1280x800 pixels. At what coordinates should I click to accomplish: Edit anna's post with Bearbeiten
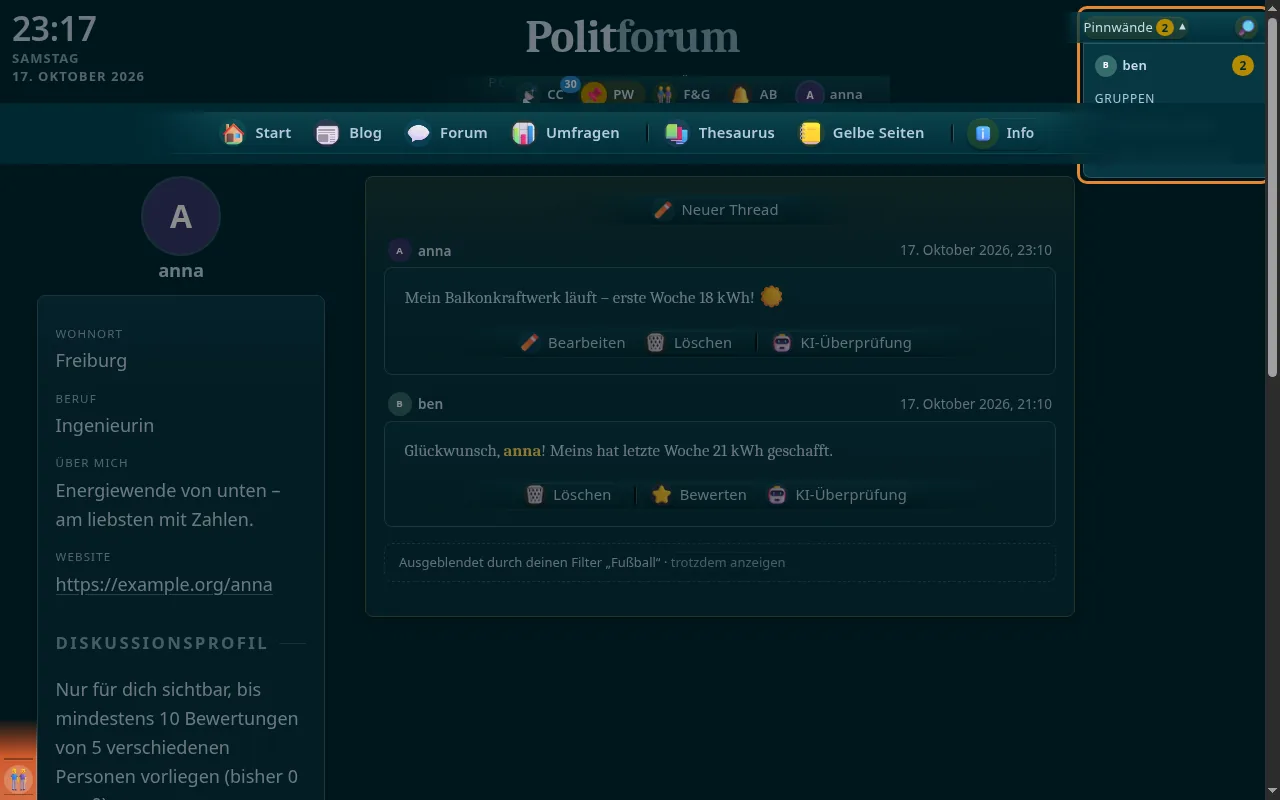(573, 343)
